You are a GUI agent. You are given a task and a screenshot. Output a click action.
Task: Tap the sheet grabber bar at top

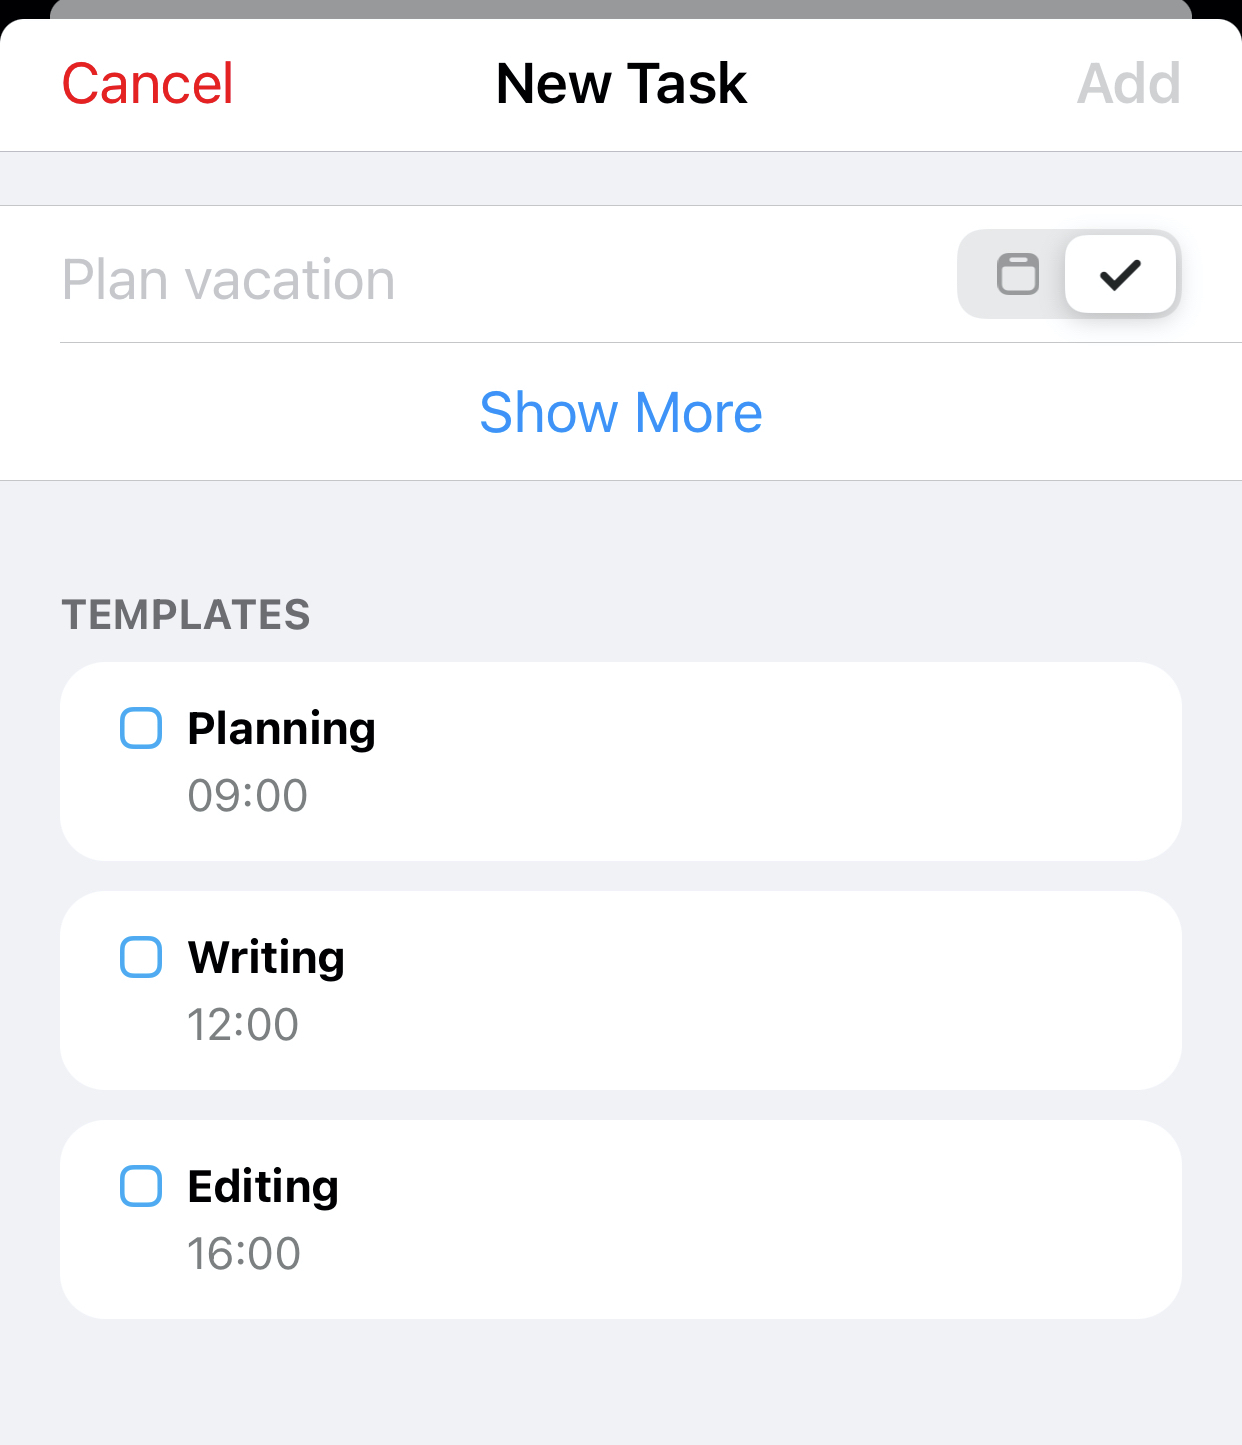(x=621, y=9)
